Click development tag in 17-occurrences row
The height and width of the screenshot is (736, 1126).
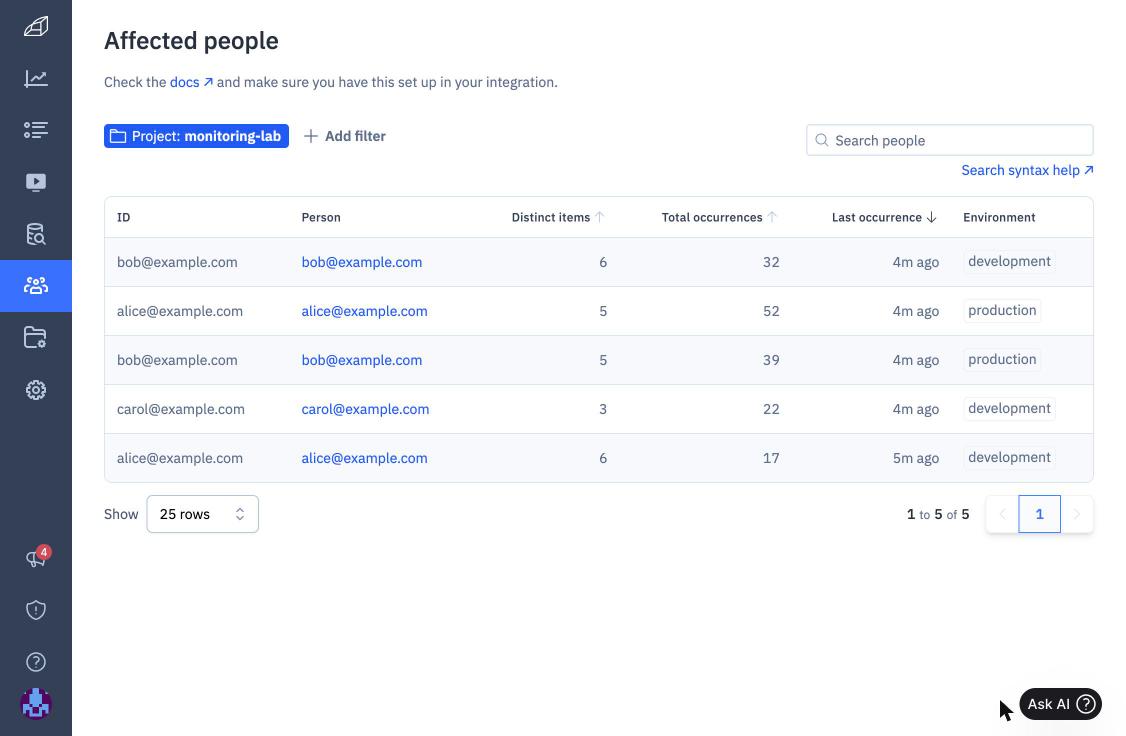[1009, 457]
